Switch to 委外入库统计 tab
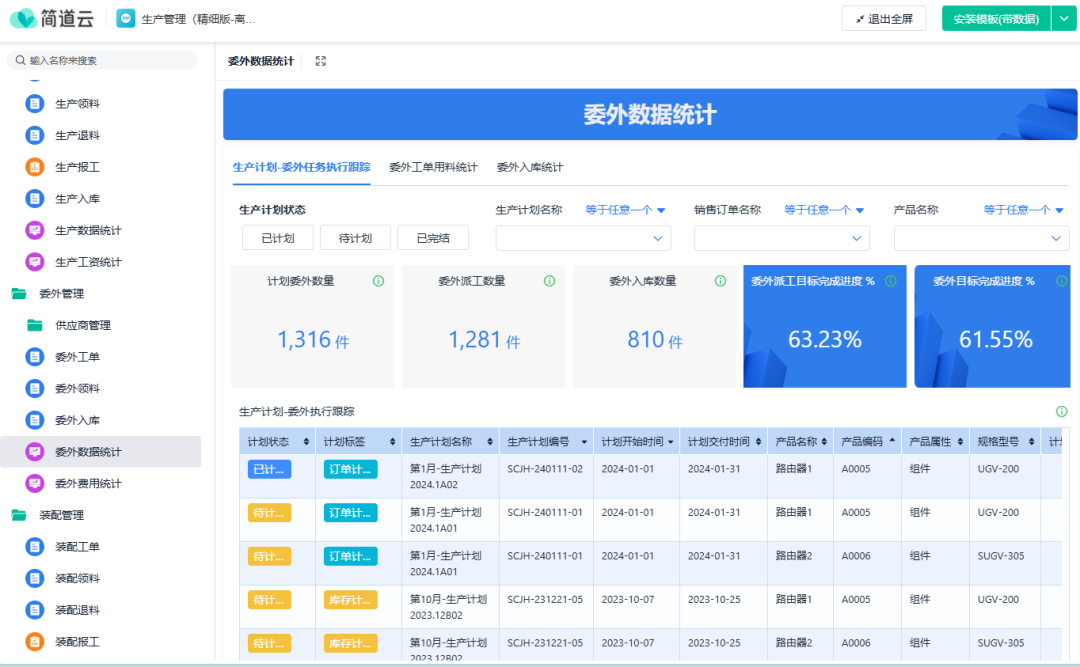This screenshot has width=1080, height=667. [530, 167]
